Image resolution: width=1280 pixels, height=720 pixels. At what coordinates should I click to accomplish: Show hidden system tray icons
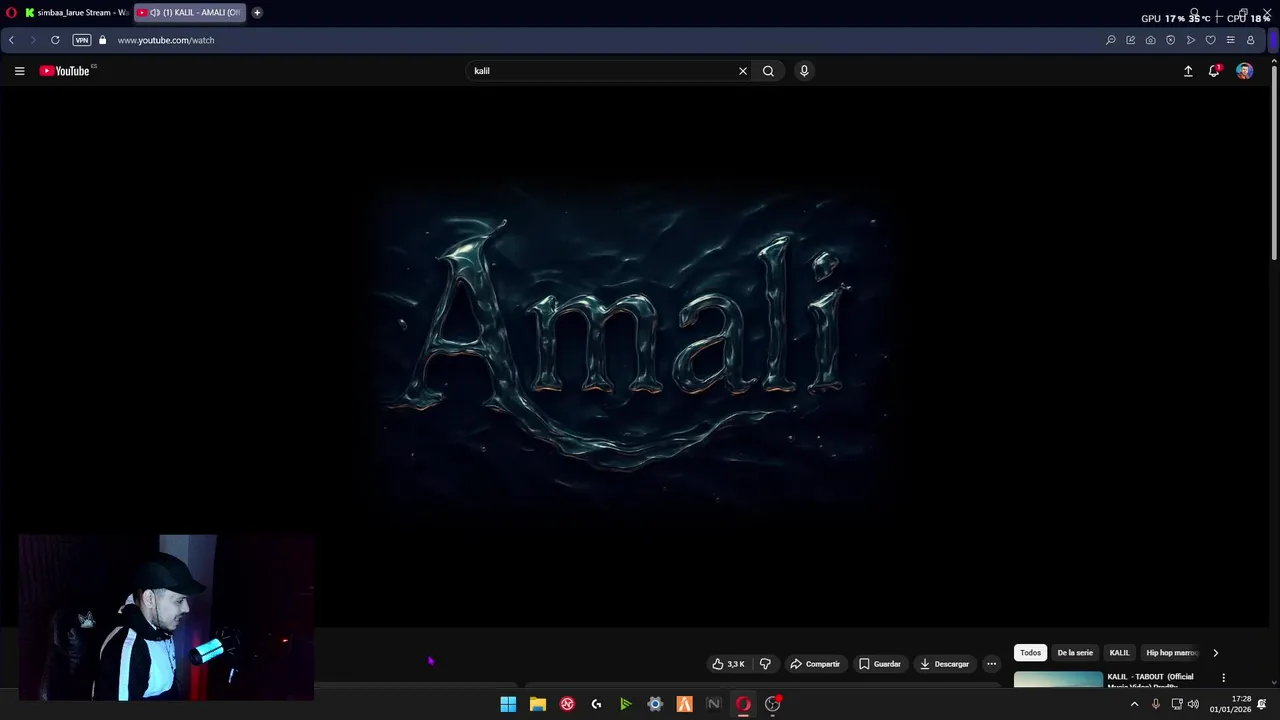point(1134,704)
